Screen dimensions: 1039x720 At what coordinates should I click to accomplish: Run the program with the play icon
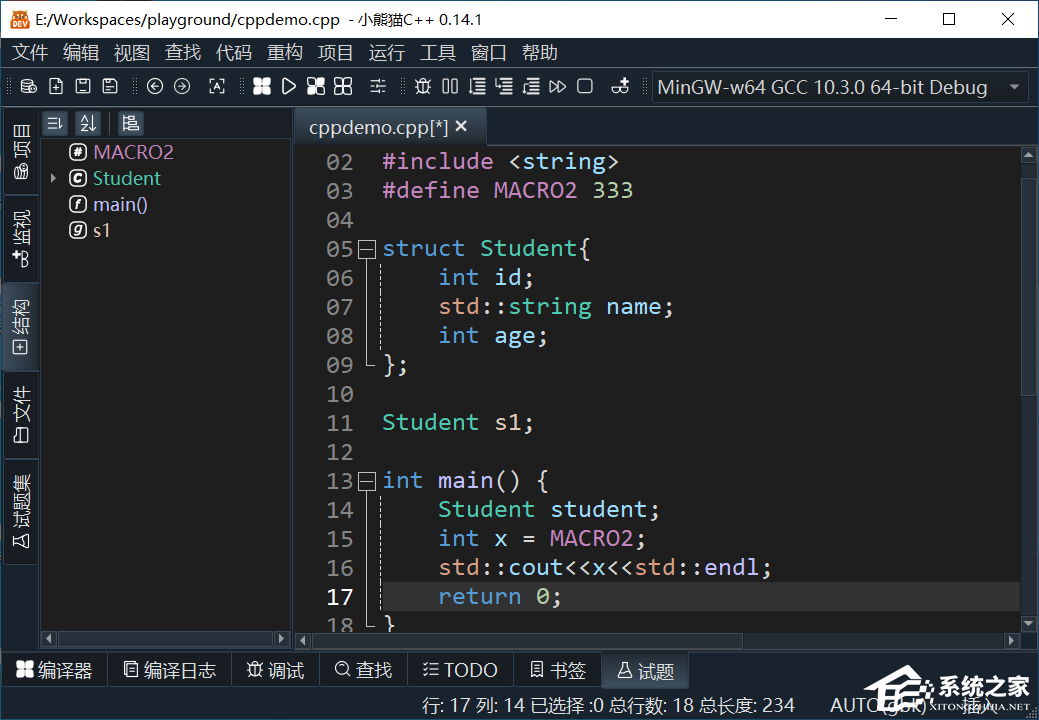coord(289,86)
